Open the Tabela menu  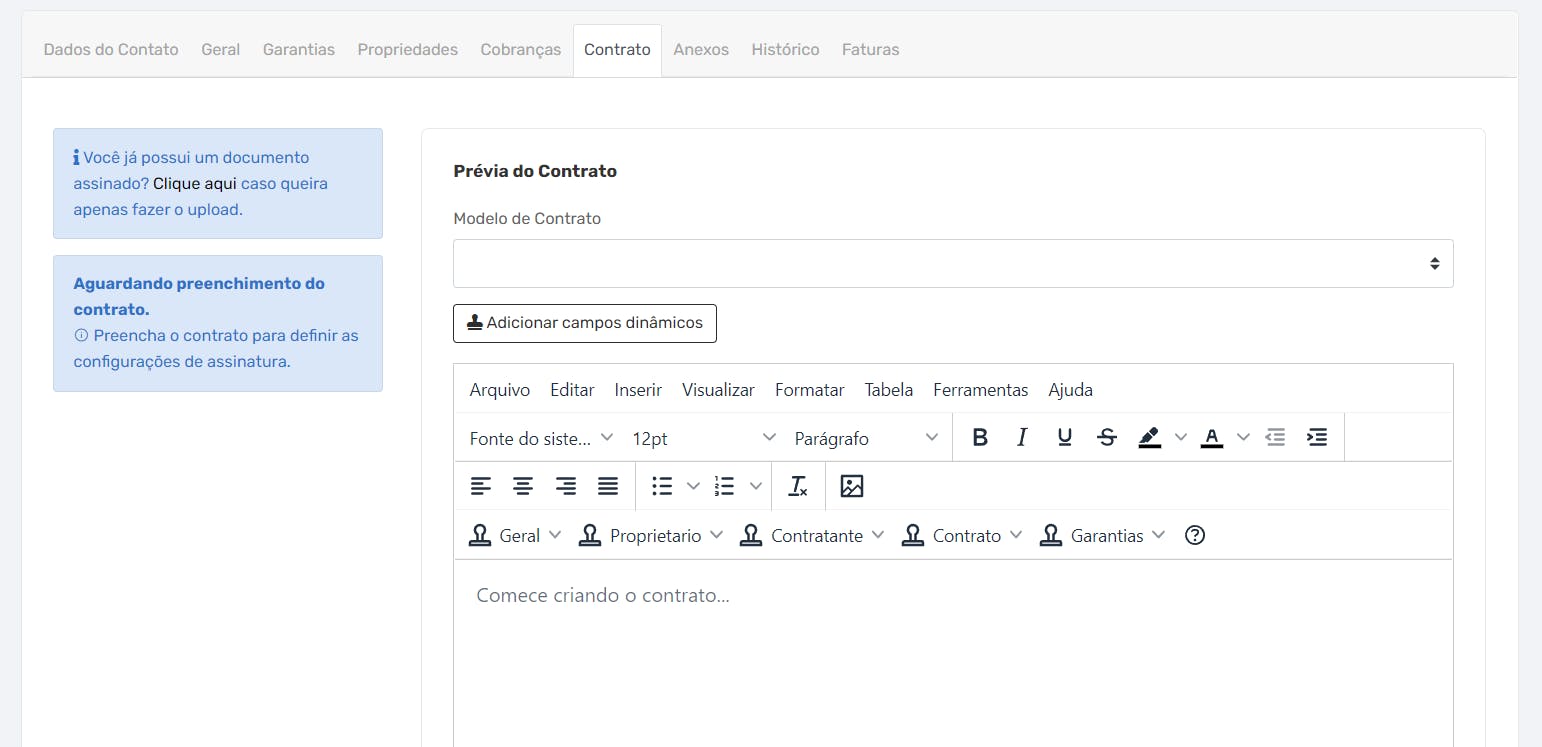point(889,390)
